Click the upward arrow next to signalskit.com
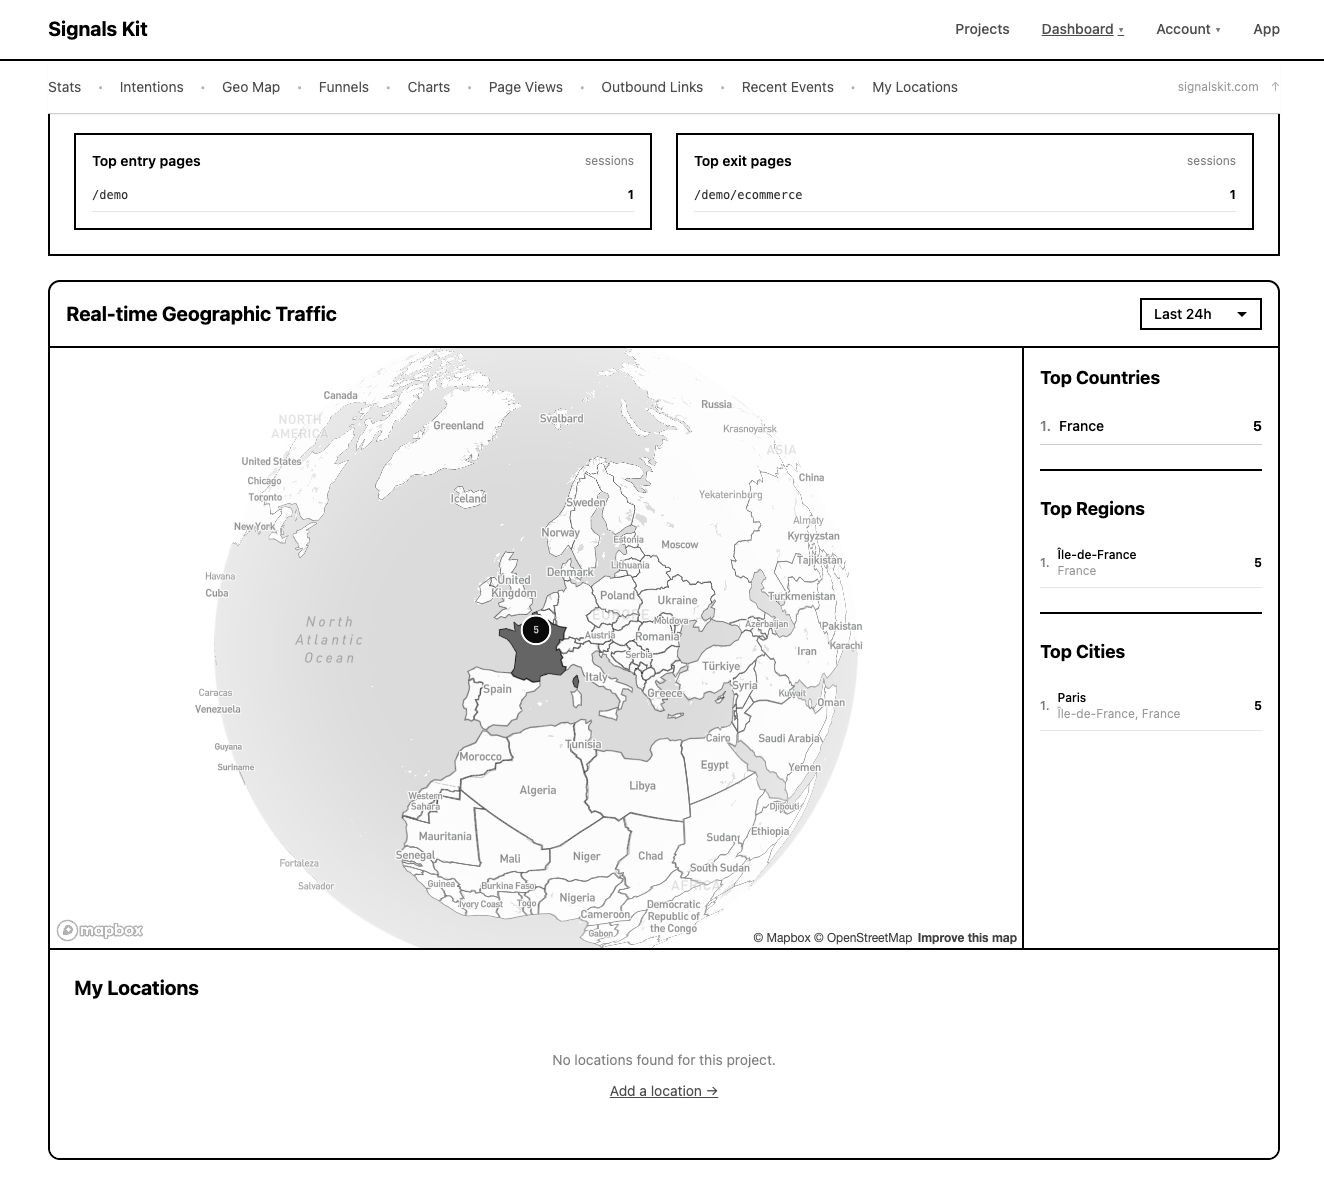Viewport: 1324px width, 1197px height. point(1275,87)
